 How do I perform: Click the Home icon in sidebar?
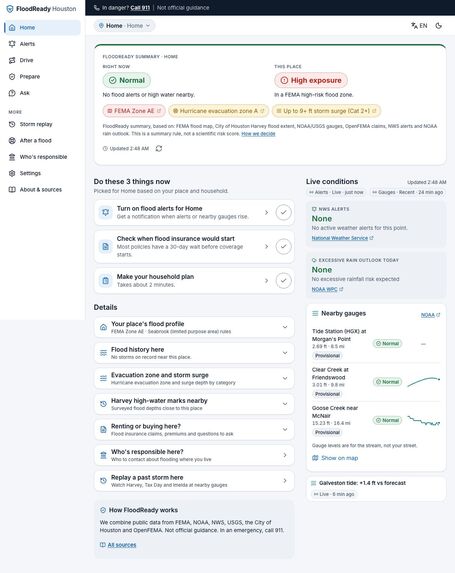(12, 27)
